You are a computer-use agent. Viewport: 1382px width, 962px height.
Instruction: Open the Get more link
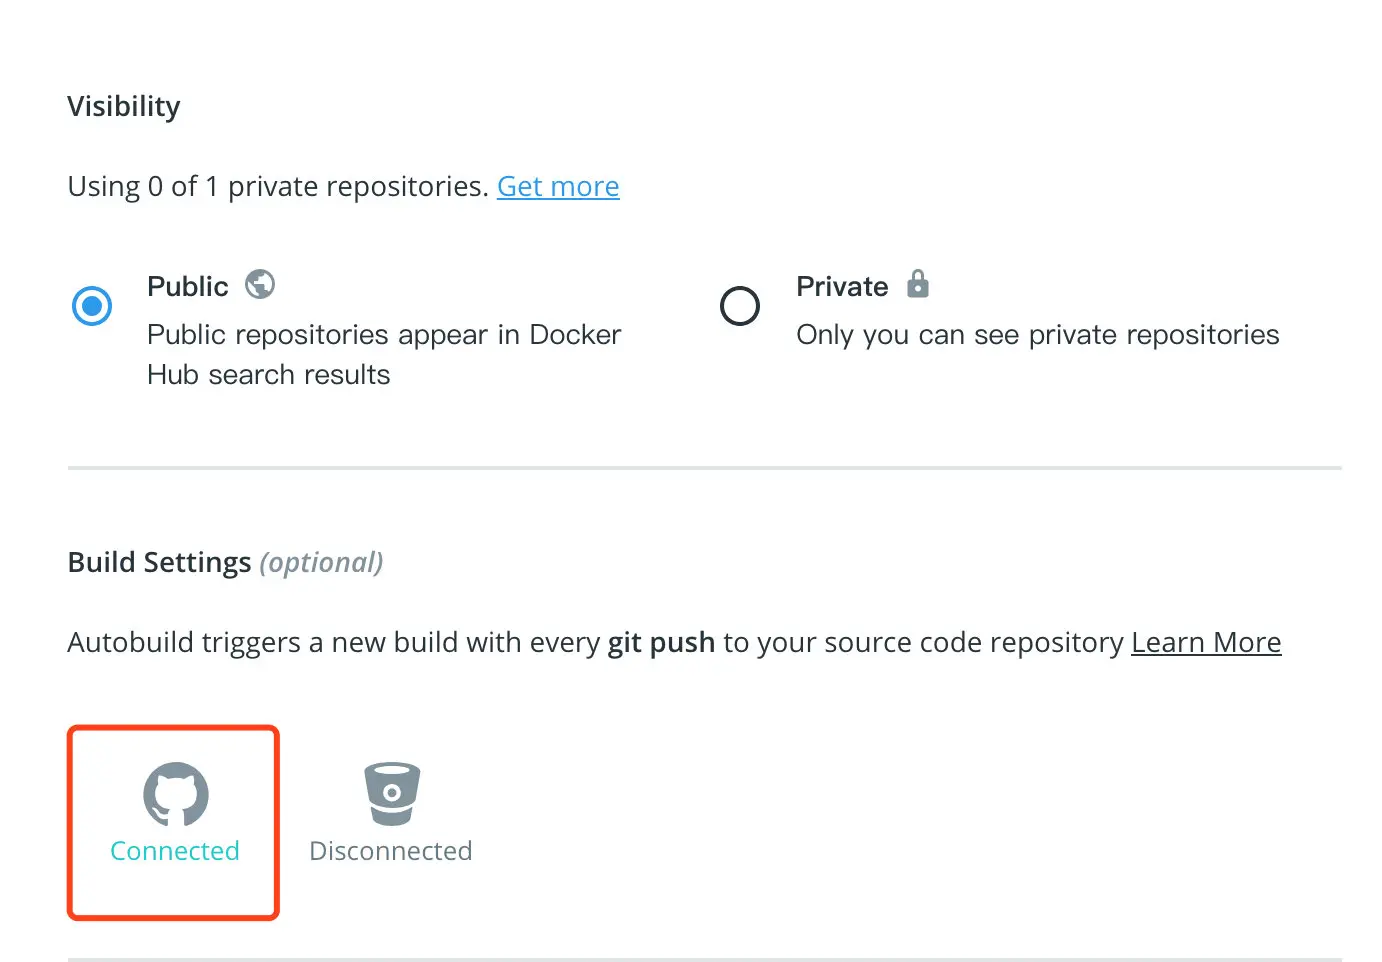coord(558,186)
